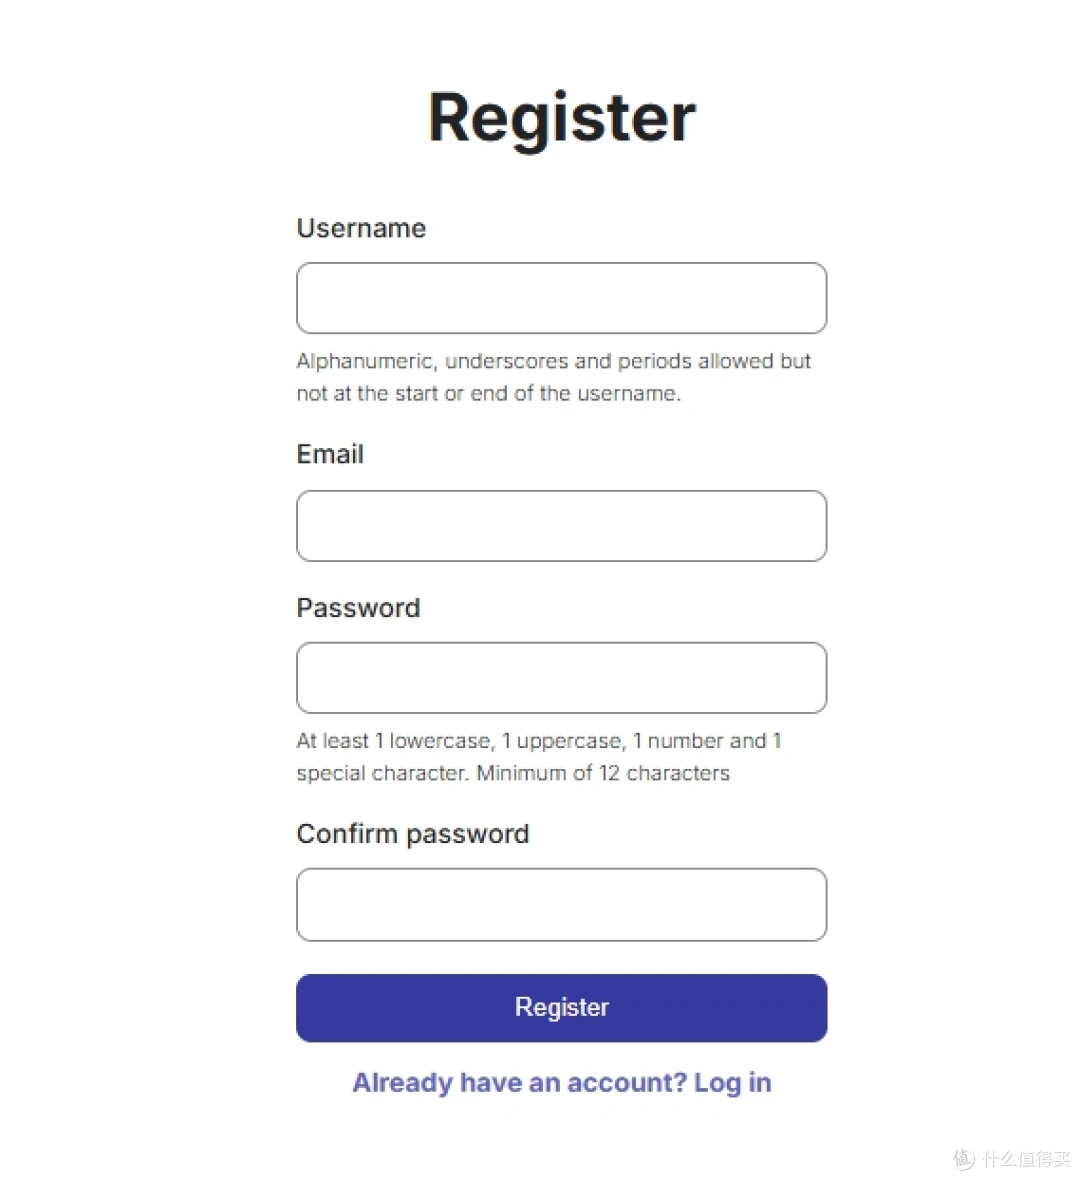Click the 什么值得买 watermark text
The width and height of the screenshot is (1080, 1181).
[1026, 1158]
